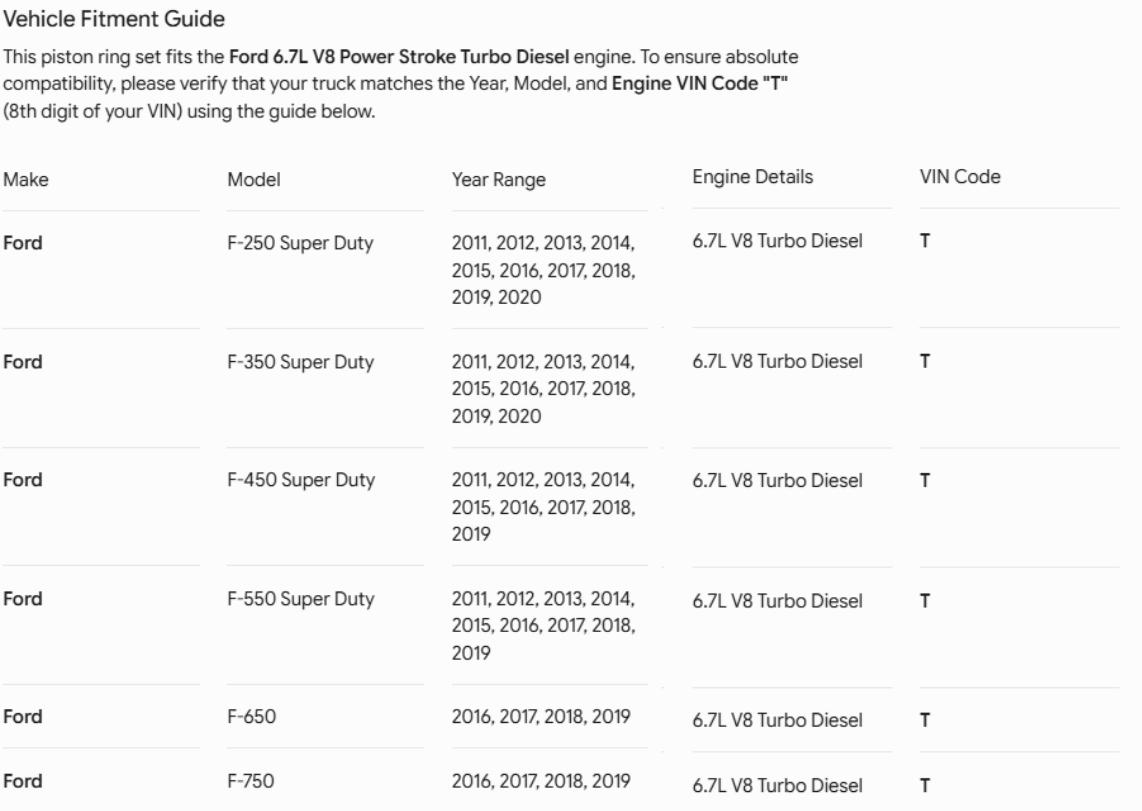Select the F-550 Super Duty model cell
The height and width of the screenshot is (811, 1142).
click(x=301, y=599)
